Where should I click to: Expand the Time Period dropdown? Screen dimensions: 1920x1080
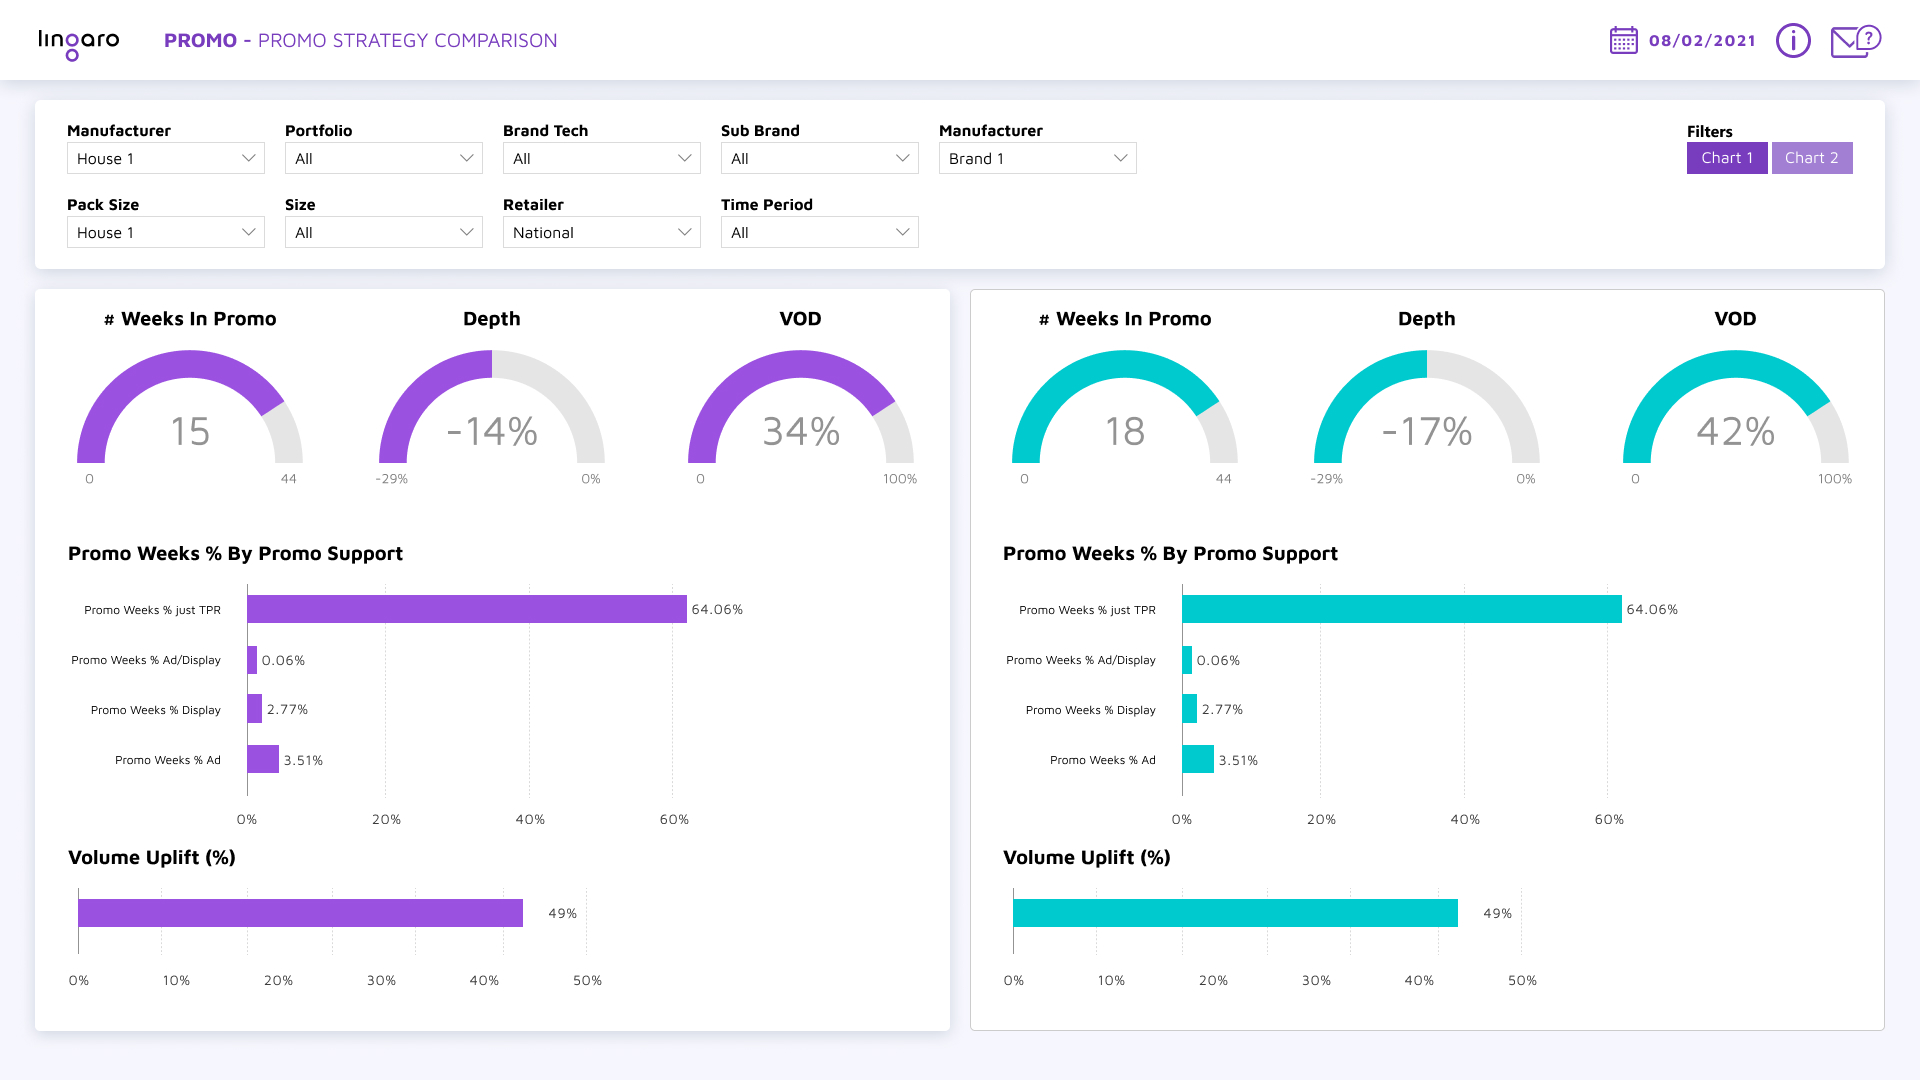[x=819, y=232]
